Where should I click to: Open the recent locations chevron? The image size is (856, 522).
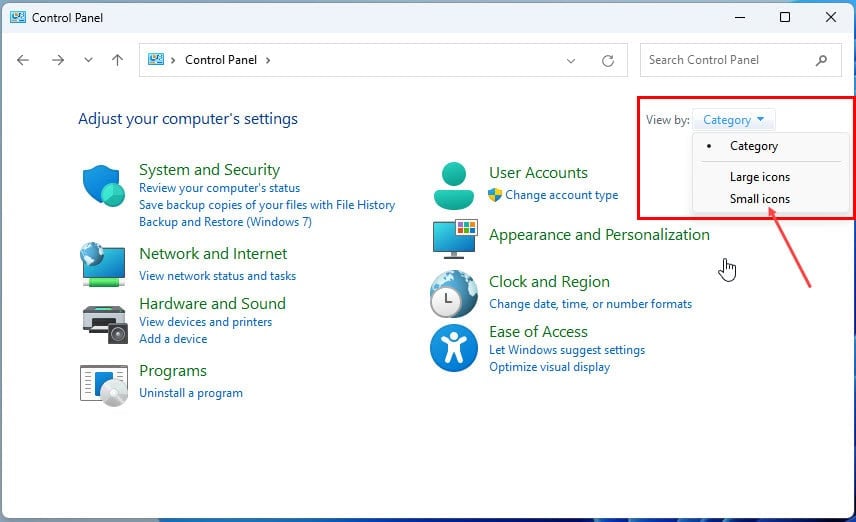tap(88, 60)
